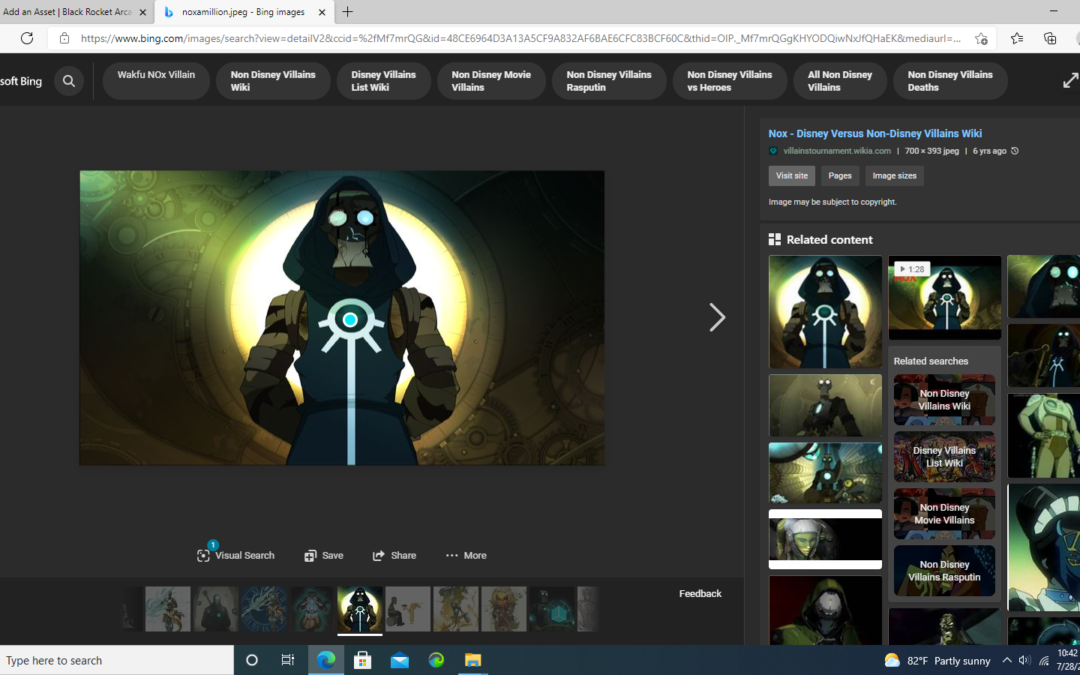1080x675 pixels.
Task: Open Non Disney Movie Villains related search card
Action: (944, 514)
